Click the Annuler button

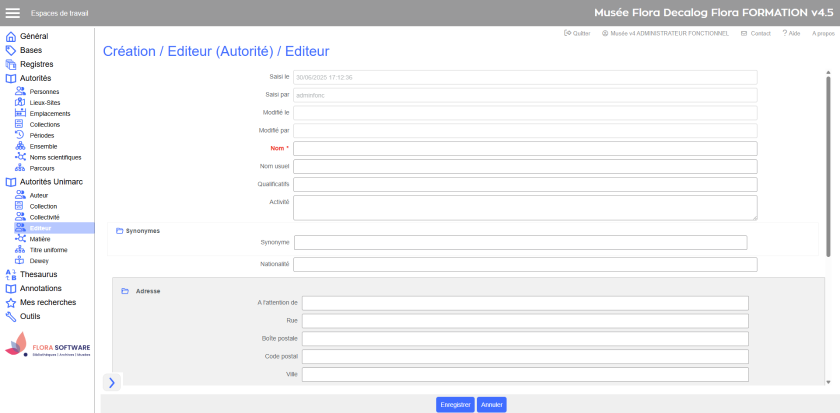pos(491,405)
